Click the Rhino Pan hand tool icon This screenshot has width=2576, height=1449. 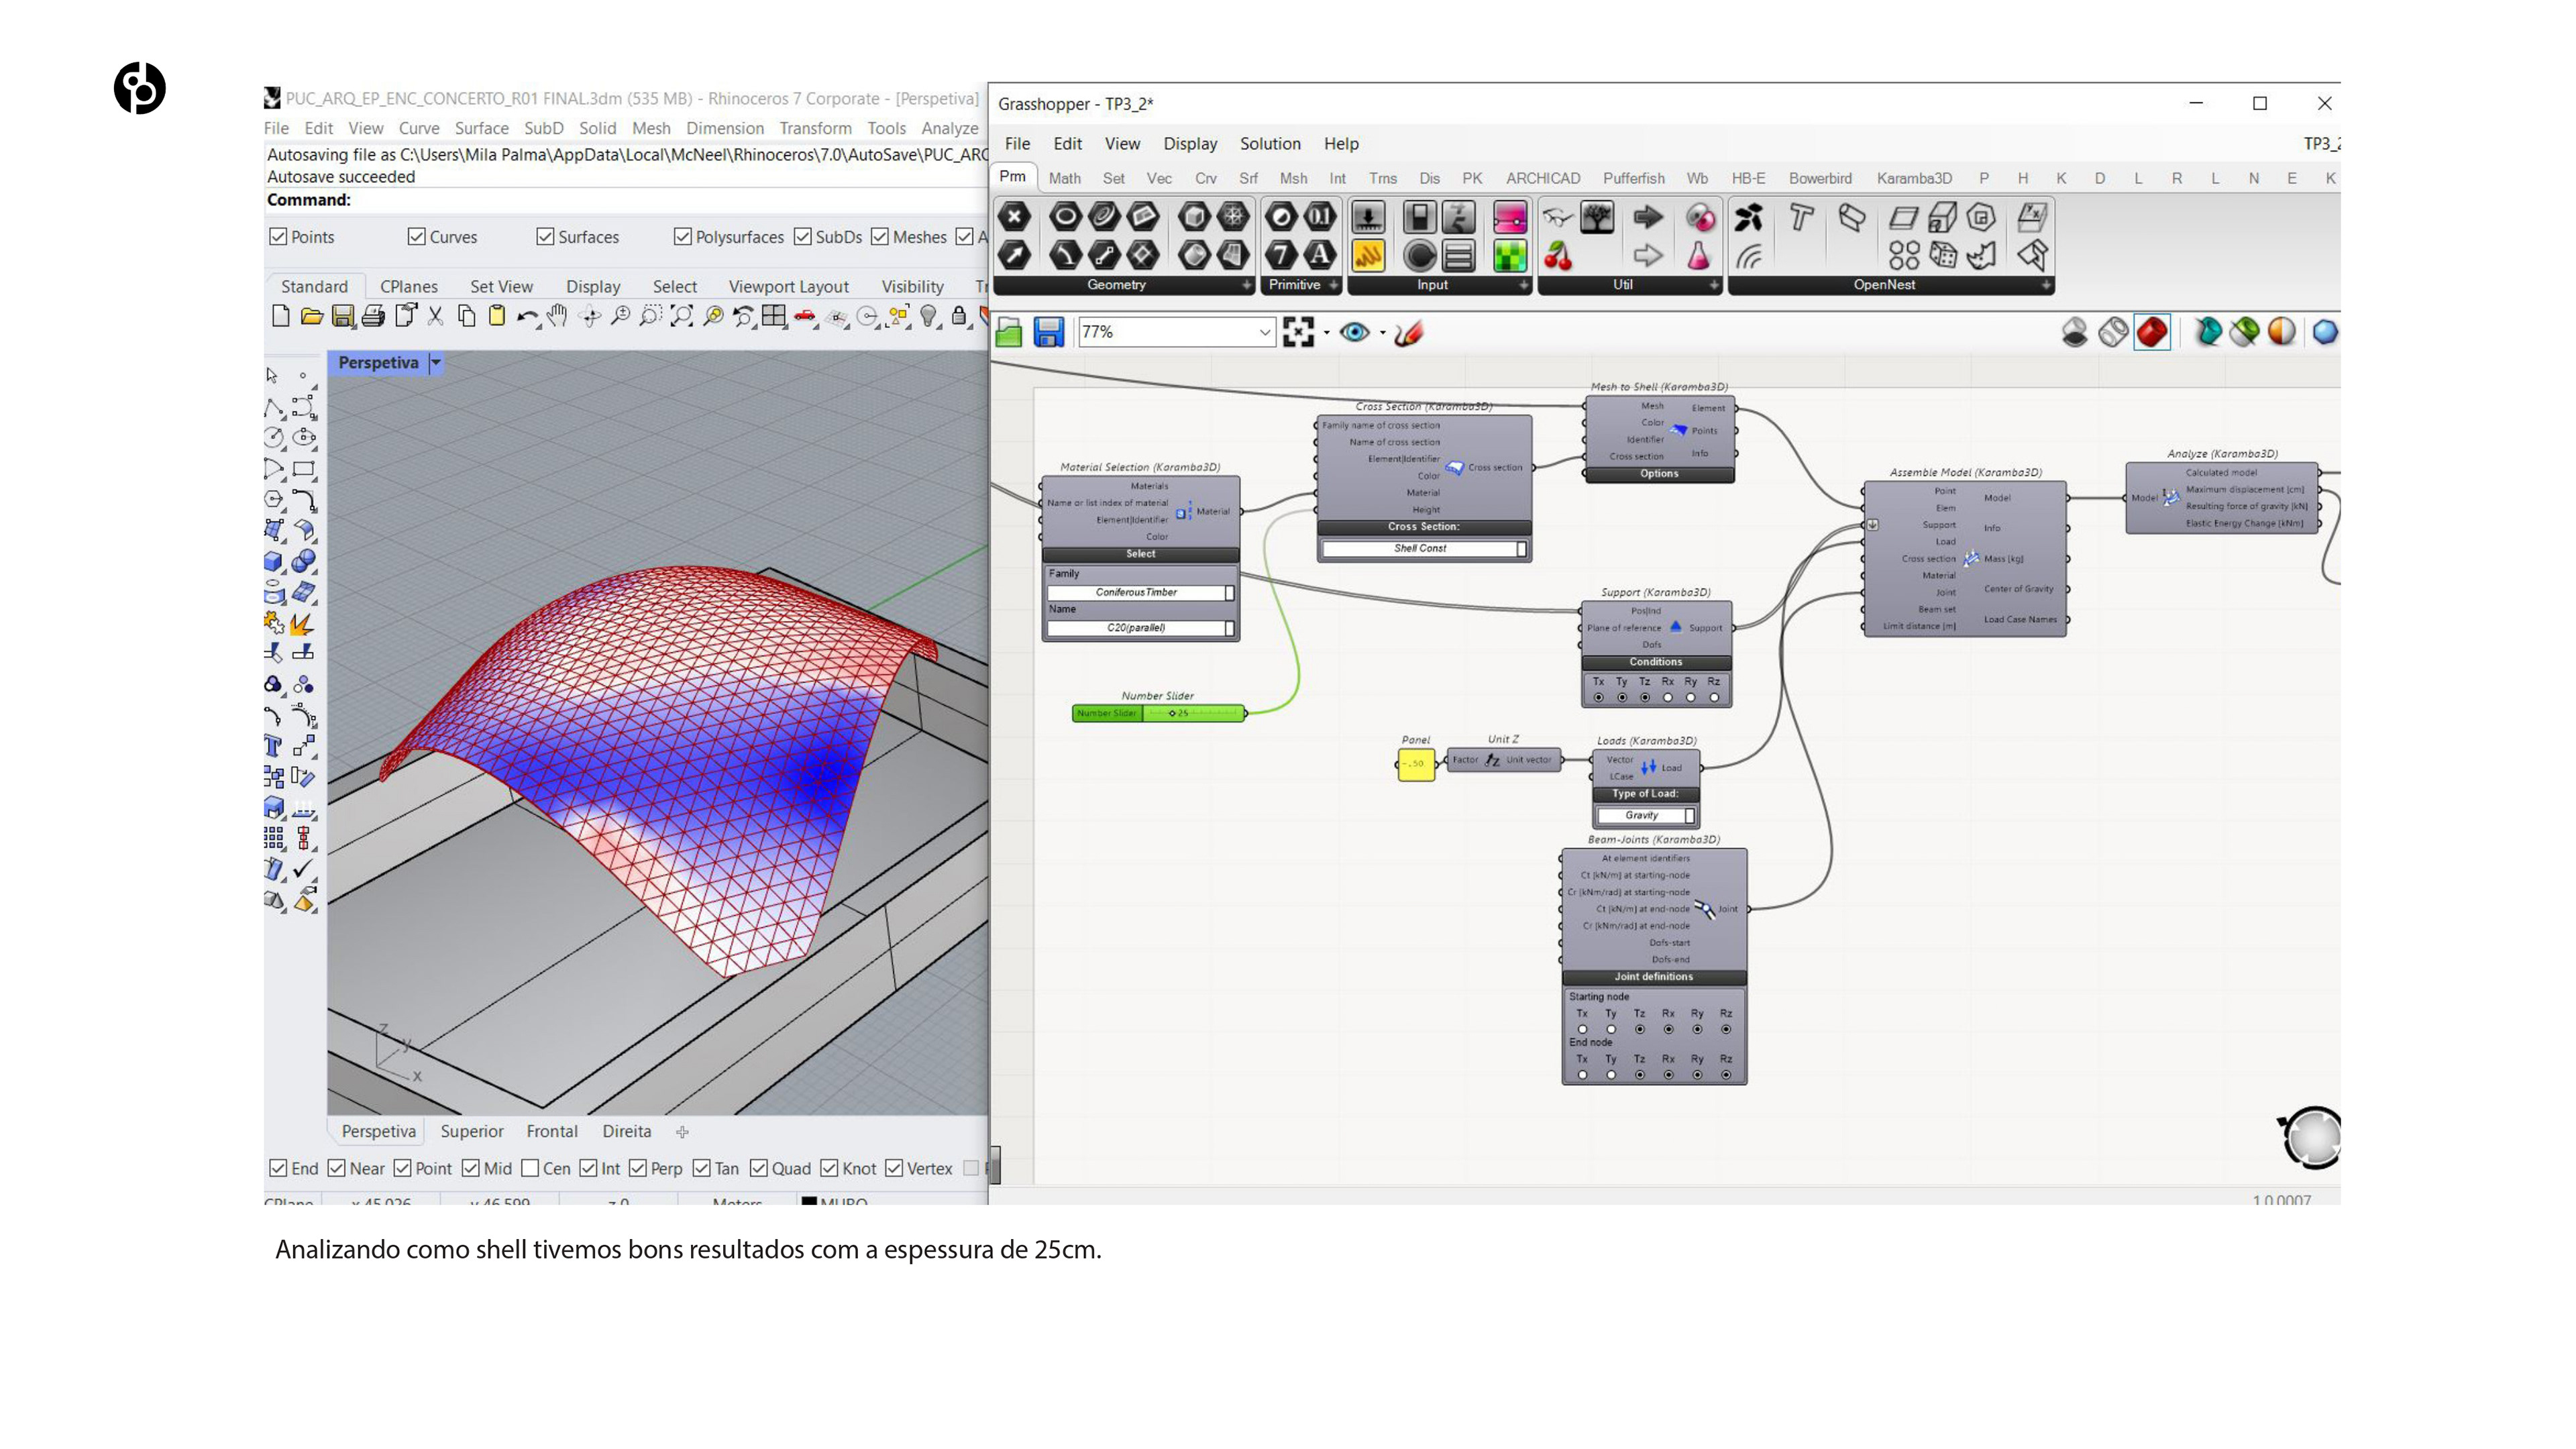pos(558,317)
